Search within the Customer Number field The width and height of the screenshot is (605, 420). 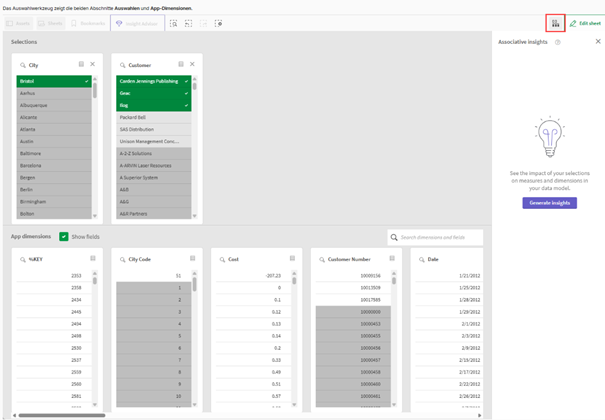(x=322, y=260)
